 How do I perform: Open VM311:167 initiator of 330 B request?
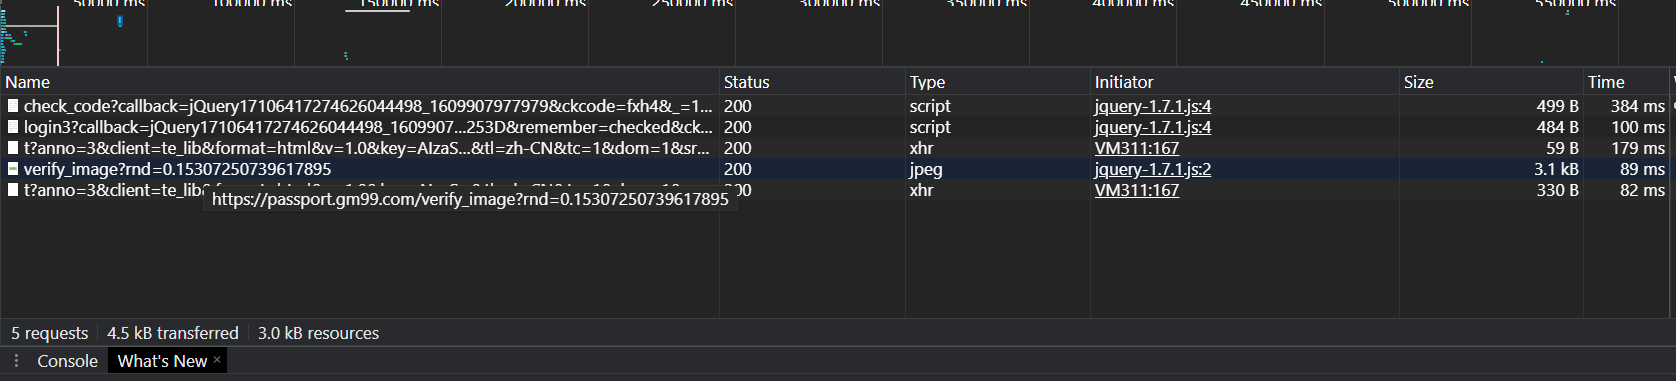point(1136,190)
